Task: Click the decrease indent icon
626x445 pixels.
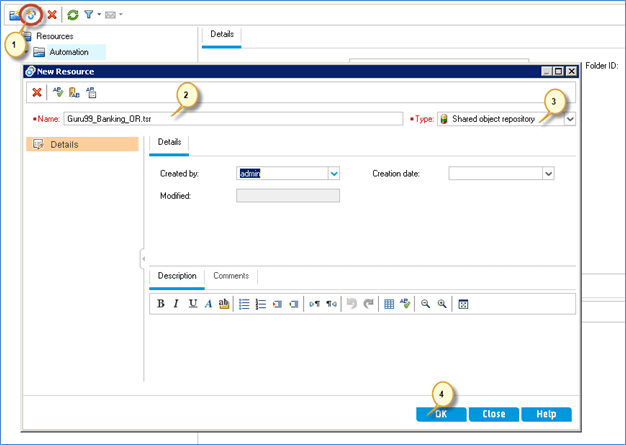Action: [293, 304]
